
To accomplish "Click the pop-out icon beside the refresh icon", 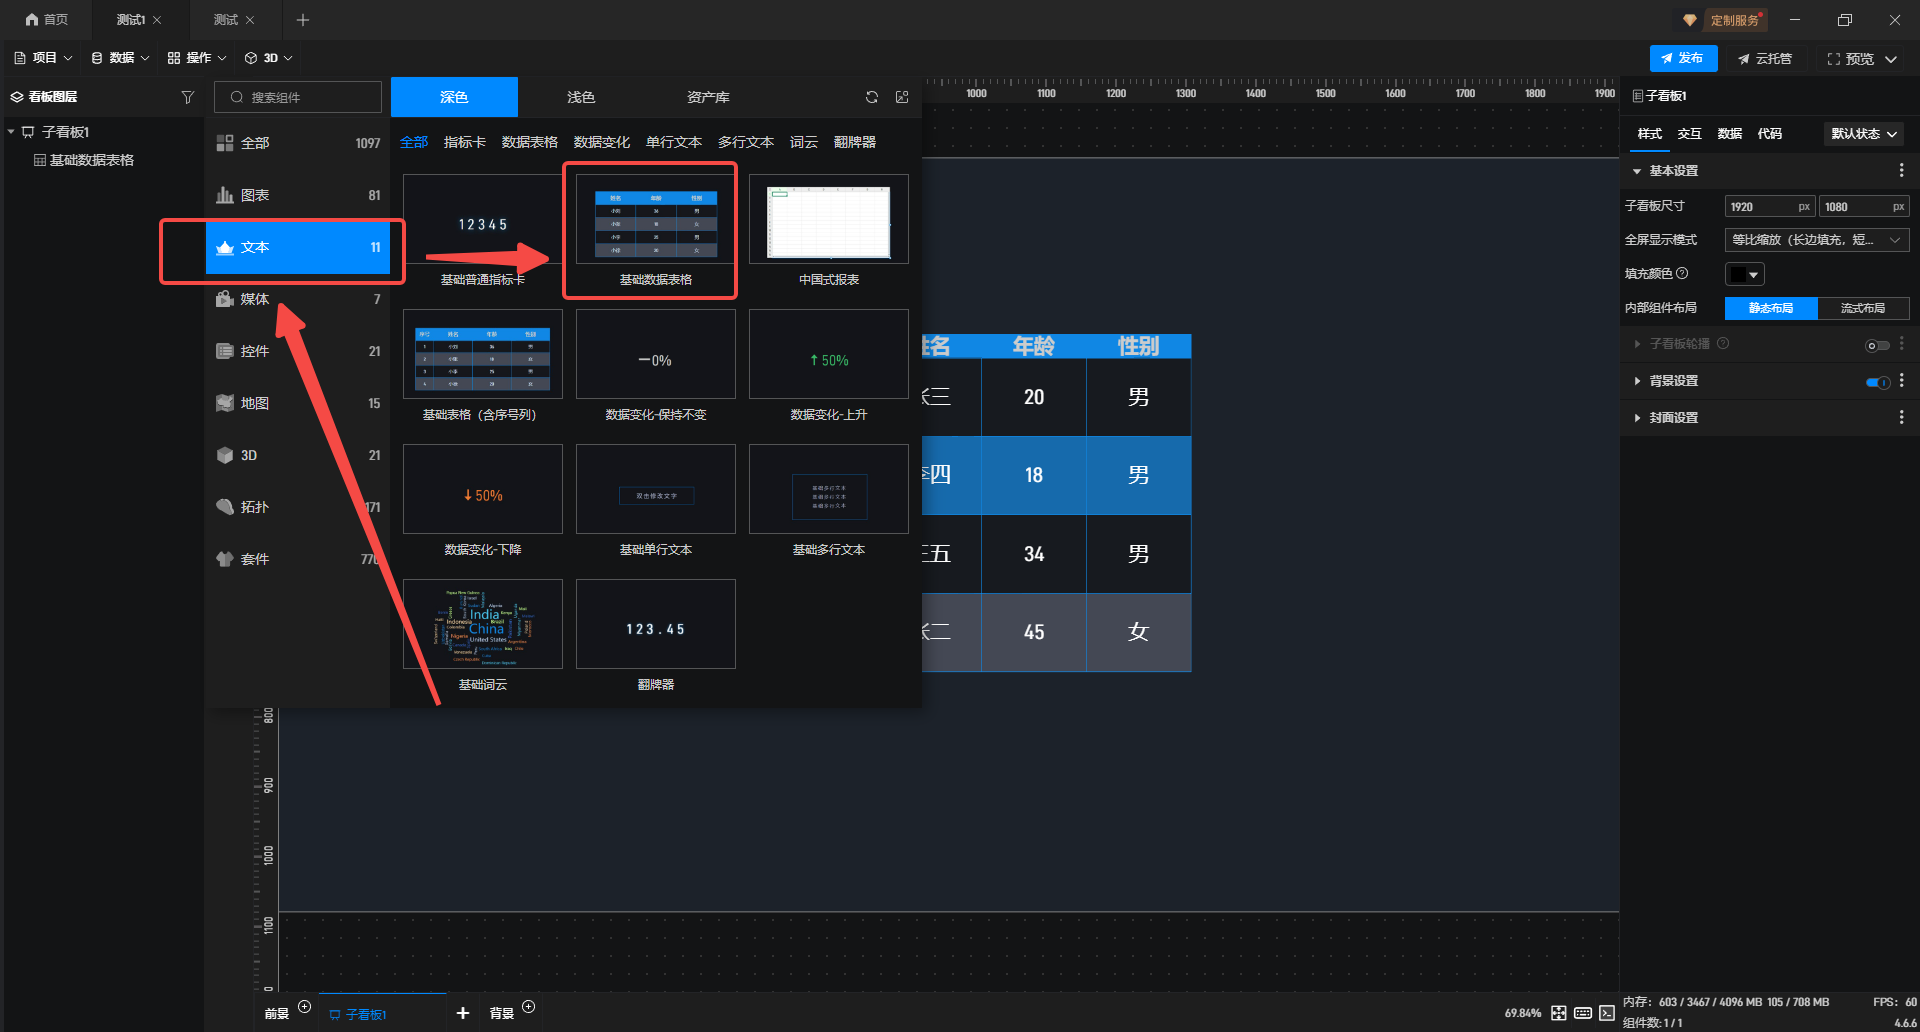I will pos(902,97).
